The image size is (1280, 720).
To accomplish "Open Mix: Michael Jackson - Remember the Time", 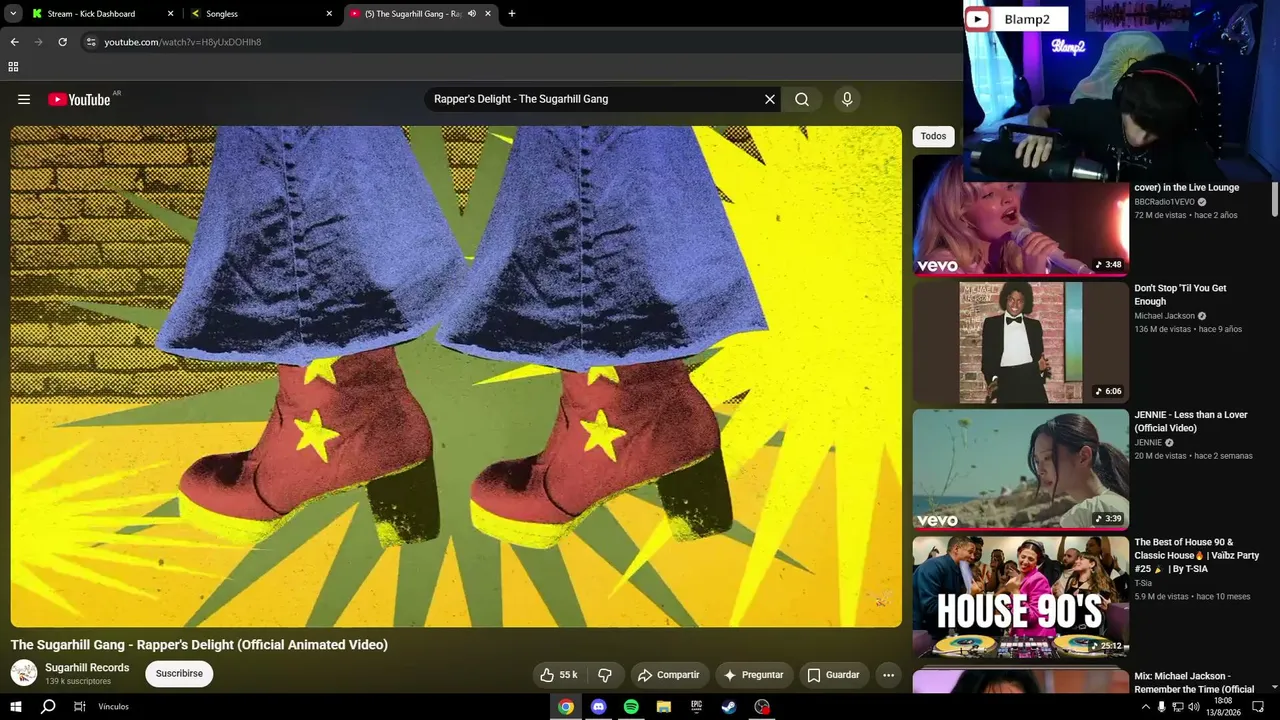I will click(1194, 682).
